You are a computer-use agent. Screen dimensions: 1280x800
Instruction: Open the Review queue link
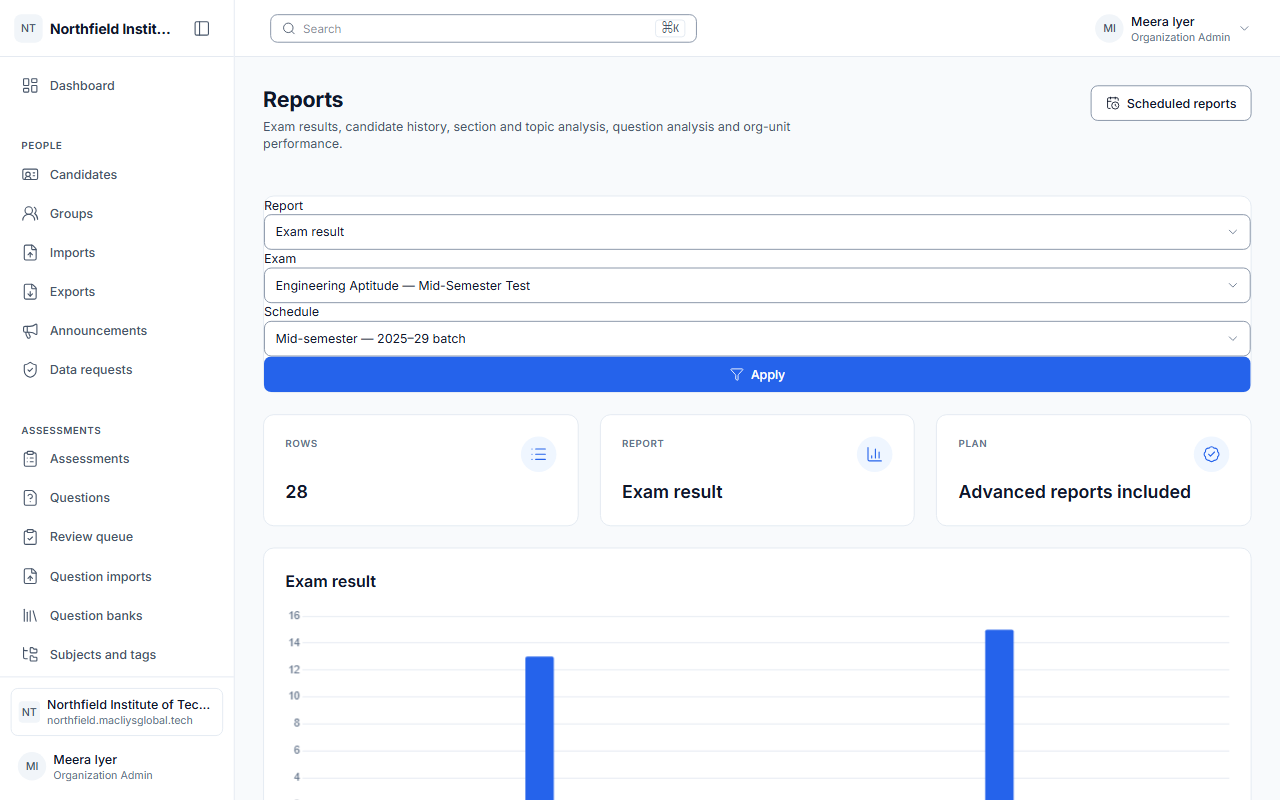[117, 537]
